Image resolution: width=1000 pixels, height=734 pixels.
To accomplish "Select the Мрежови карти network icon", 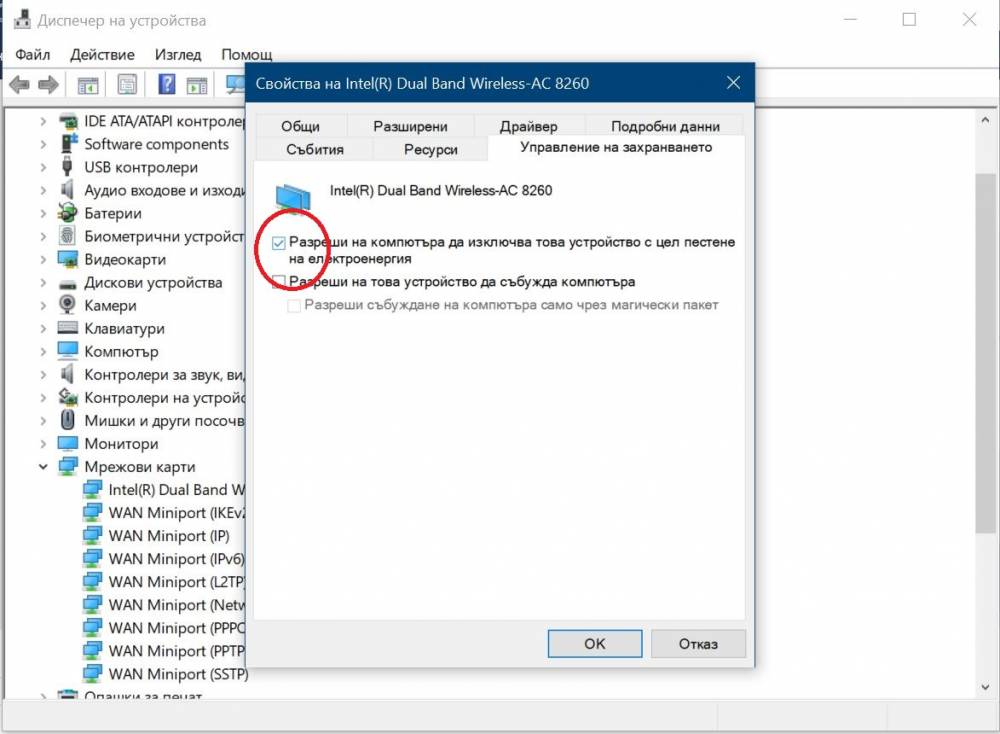I will [x=68, y=466].
